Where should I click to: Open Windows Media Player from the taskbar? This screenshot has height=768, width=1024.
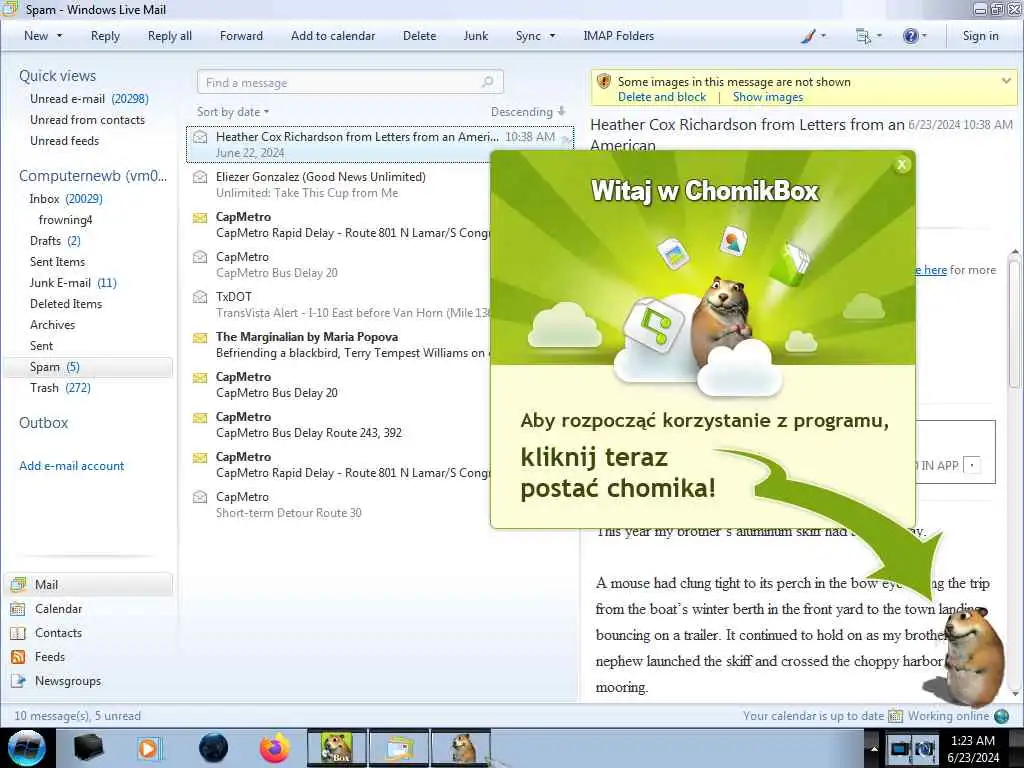click(x=148, y=748)
